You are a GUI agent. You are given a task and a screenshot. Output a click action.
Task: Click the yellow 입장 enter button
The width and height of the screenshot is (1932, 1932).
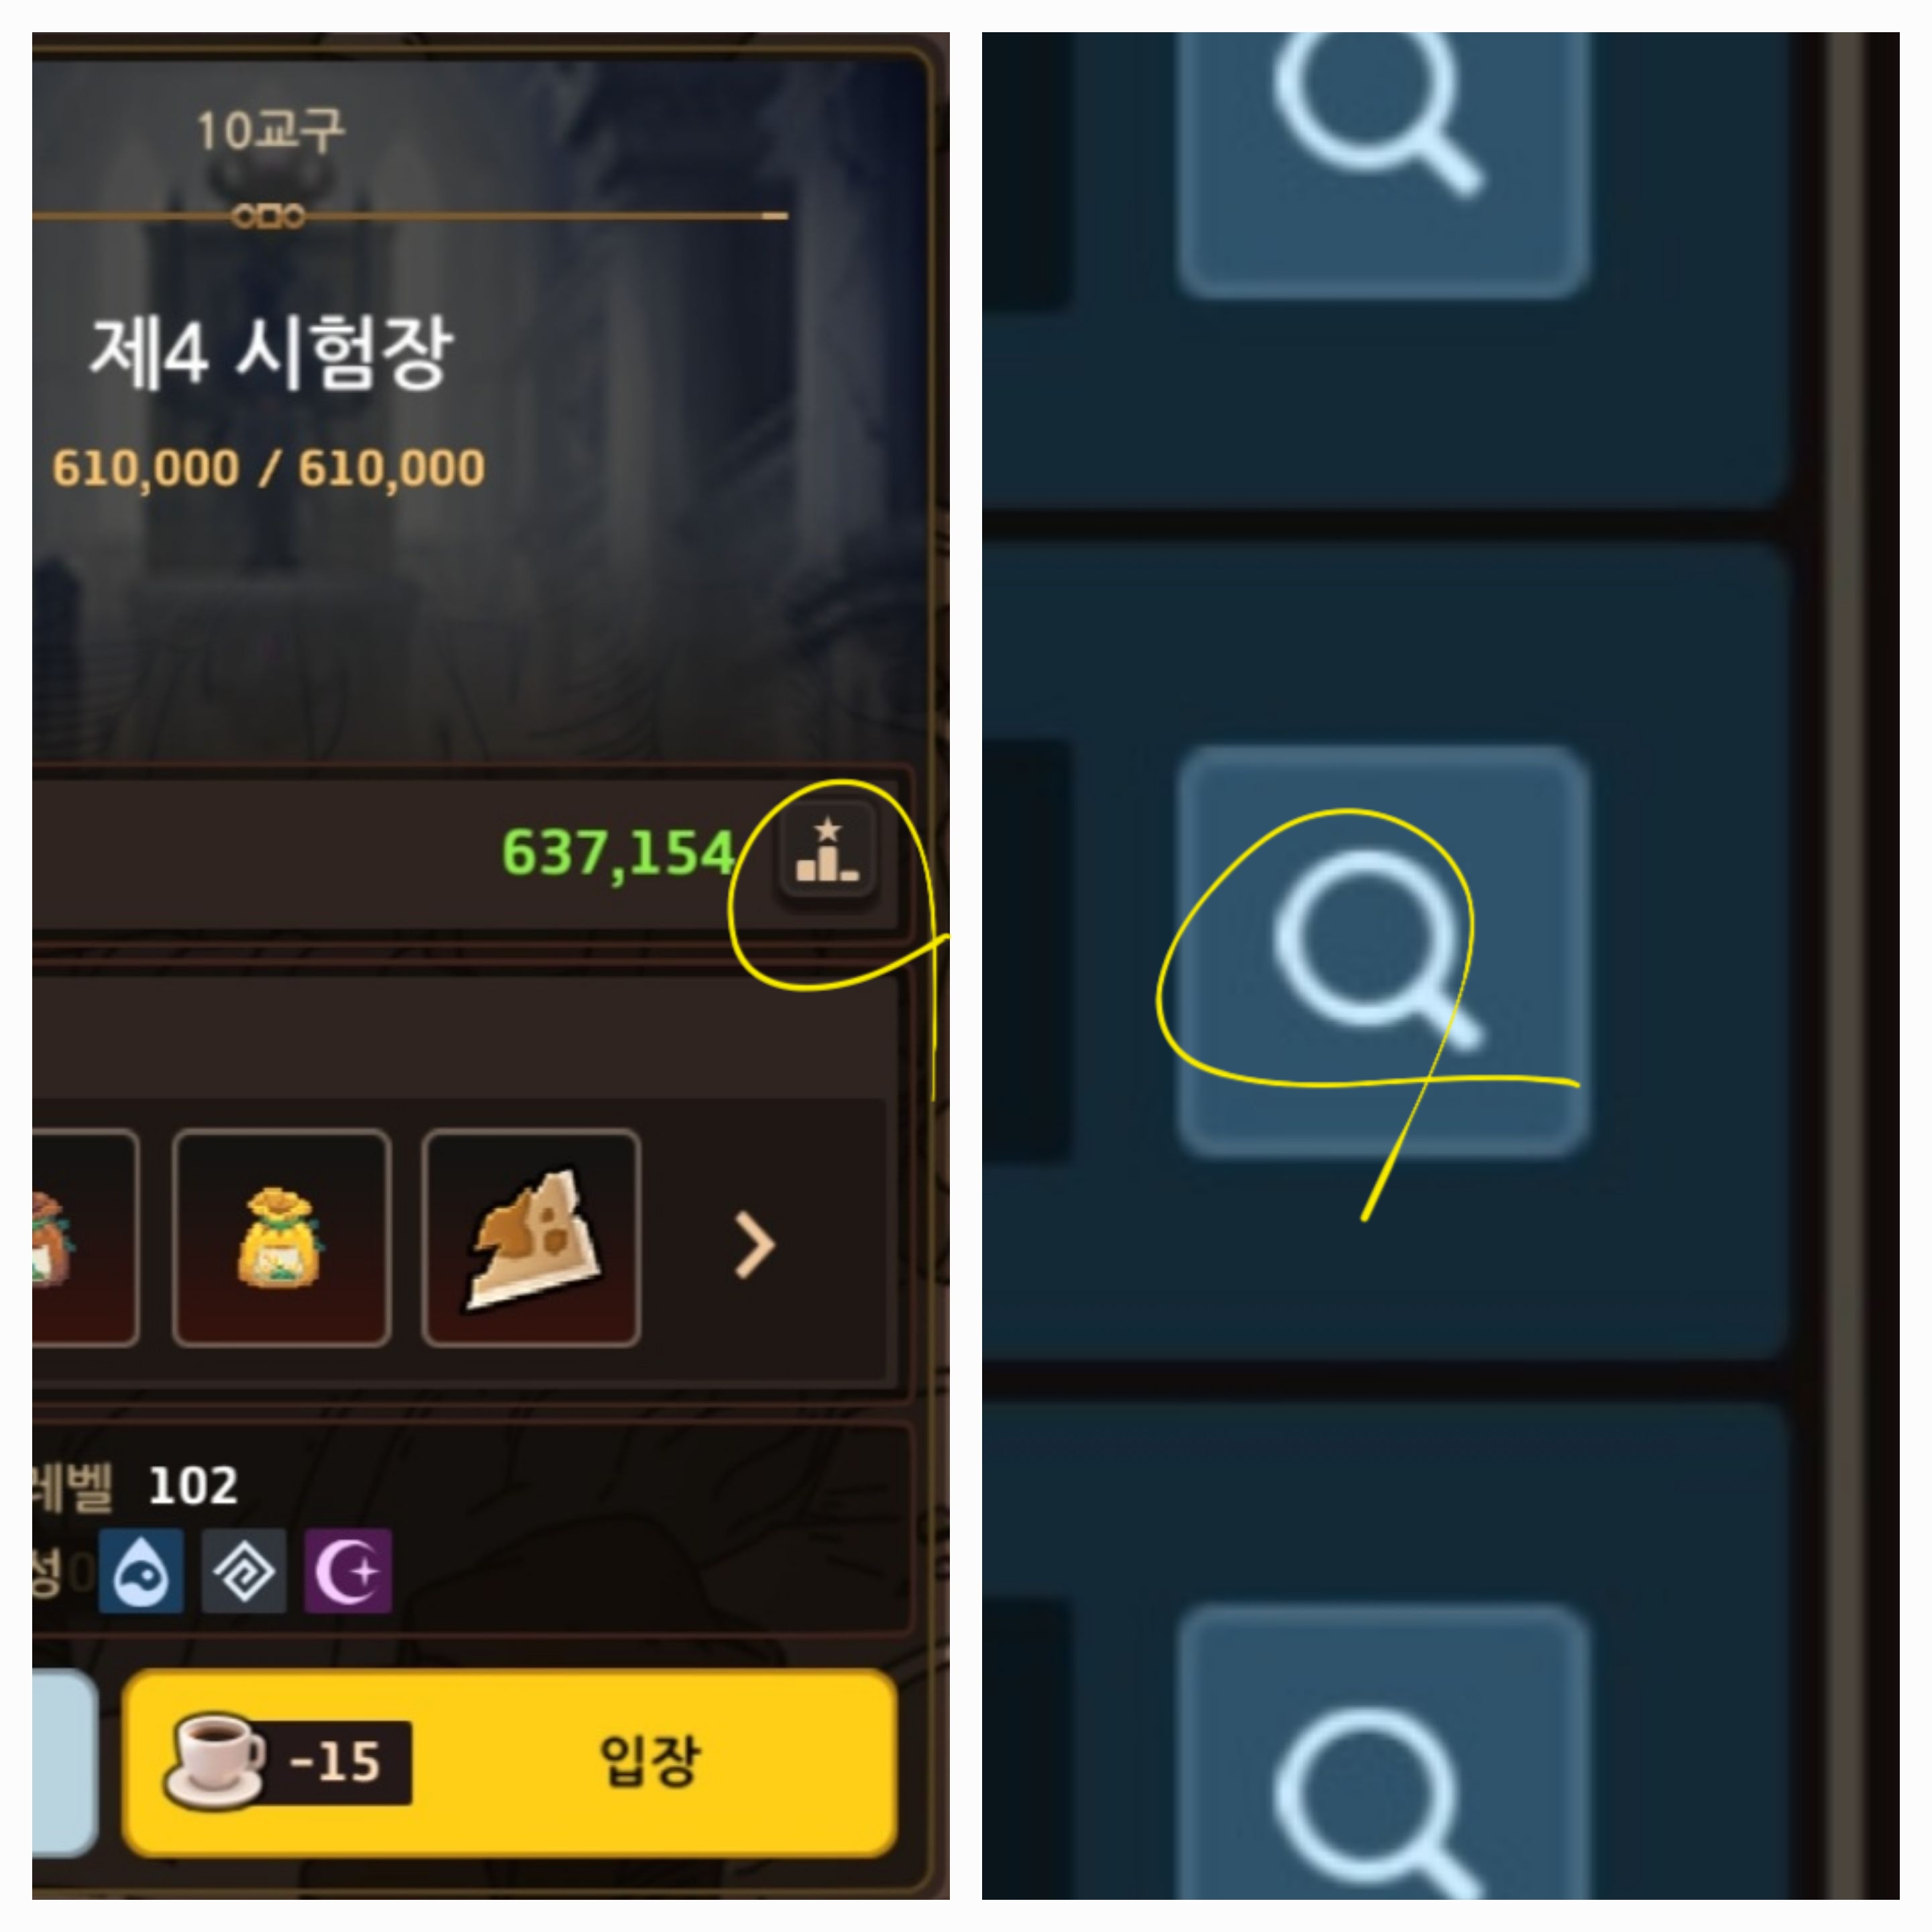point(510,1762)
